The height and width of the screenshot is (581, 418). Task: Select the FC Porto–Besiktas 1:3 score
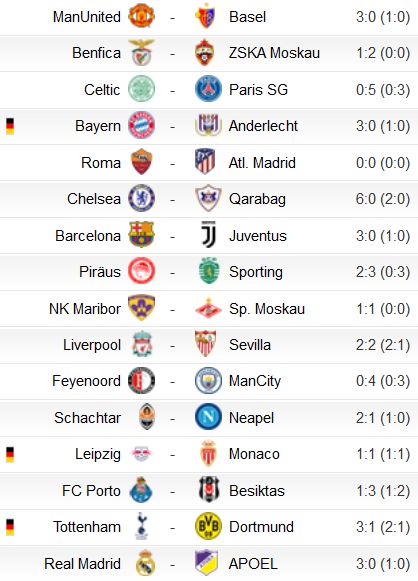click(x=383, y=491)
